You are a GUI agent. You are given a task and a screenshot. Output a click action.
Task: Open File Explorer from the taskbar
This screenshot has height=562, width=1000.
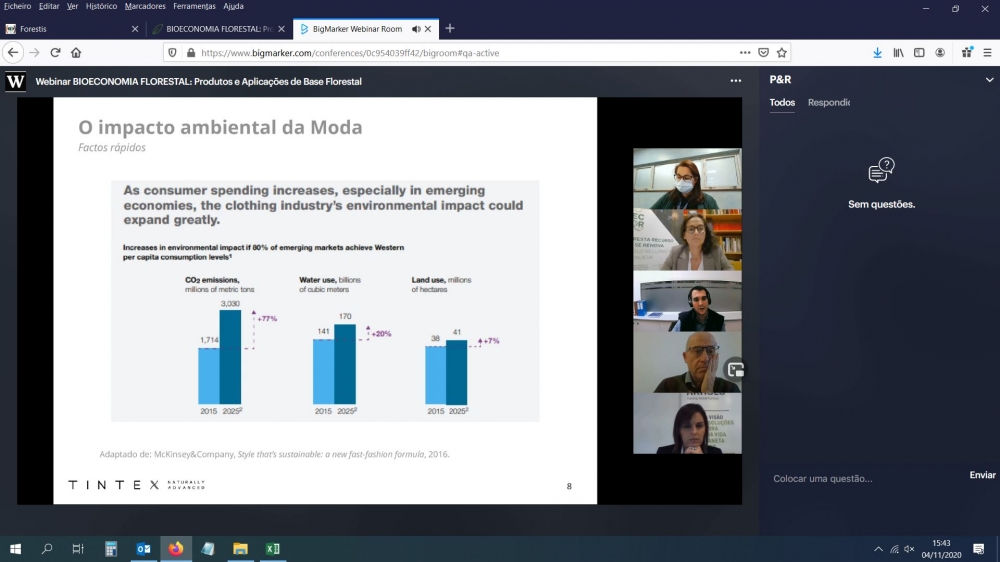(240, 549)
